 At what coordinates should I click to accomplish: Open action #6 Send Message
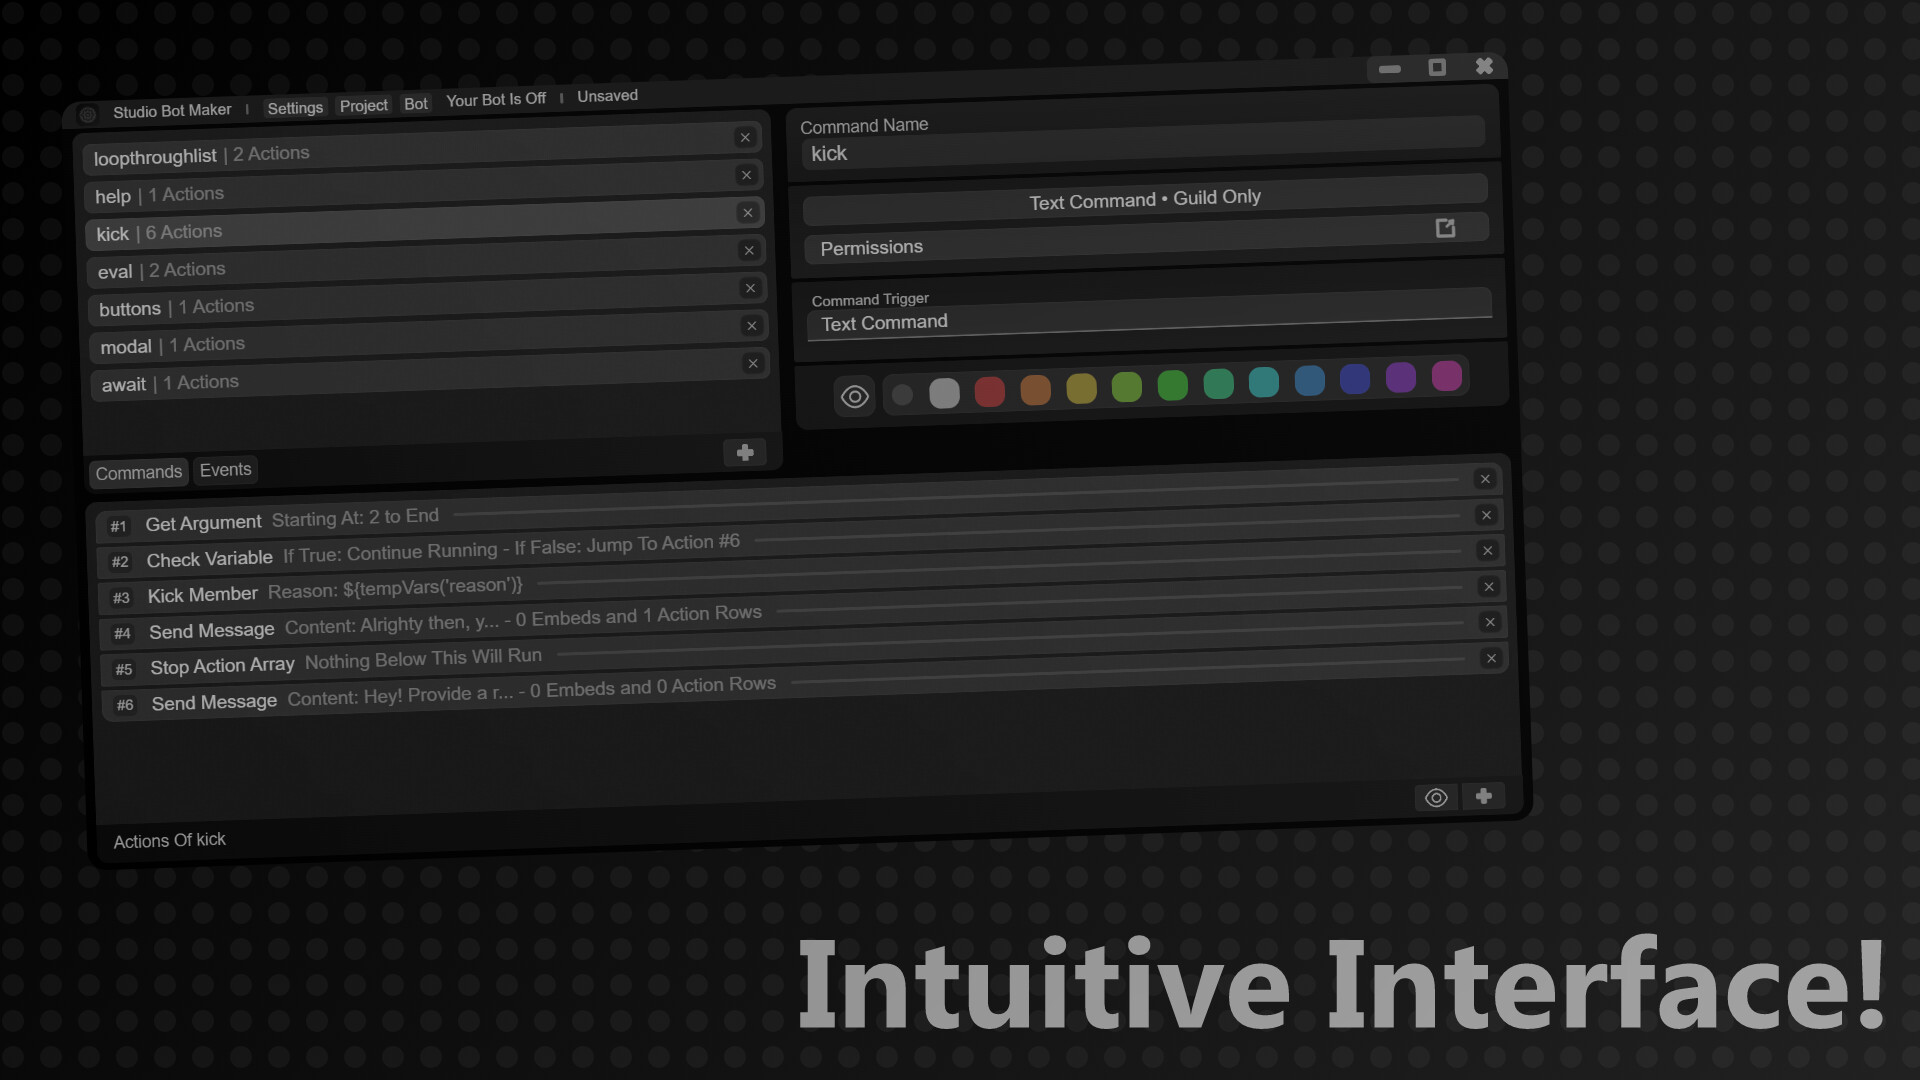click(803, 683)
